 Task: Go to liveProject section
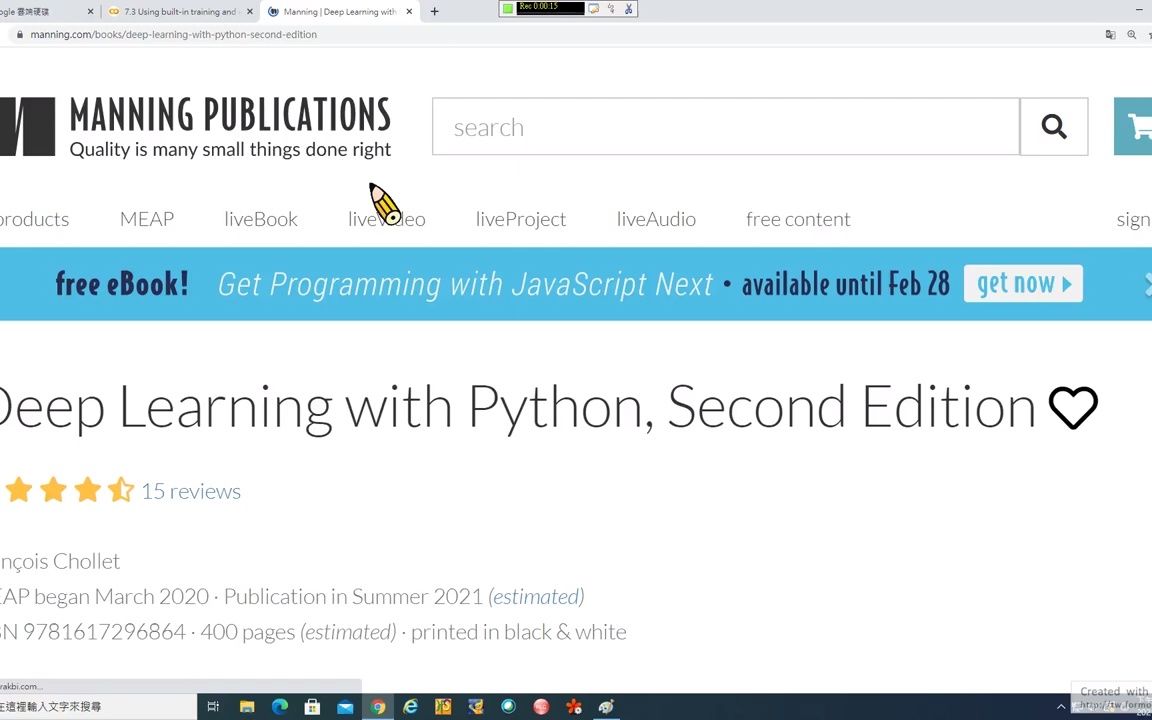pyautogui.click(x=521, y=219)
